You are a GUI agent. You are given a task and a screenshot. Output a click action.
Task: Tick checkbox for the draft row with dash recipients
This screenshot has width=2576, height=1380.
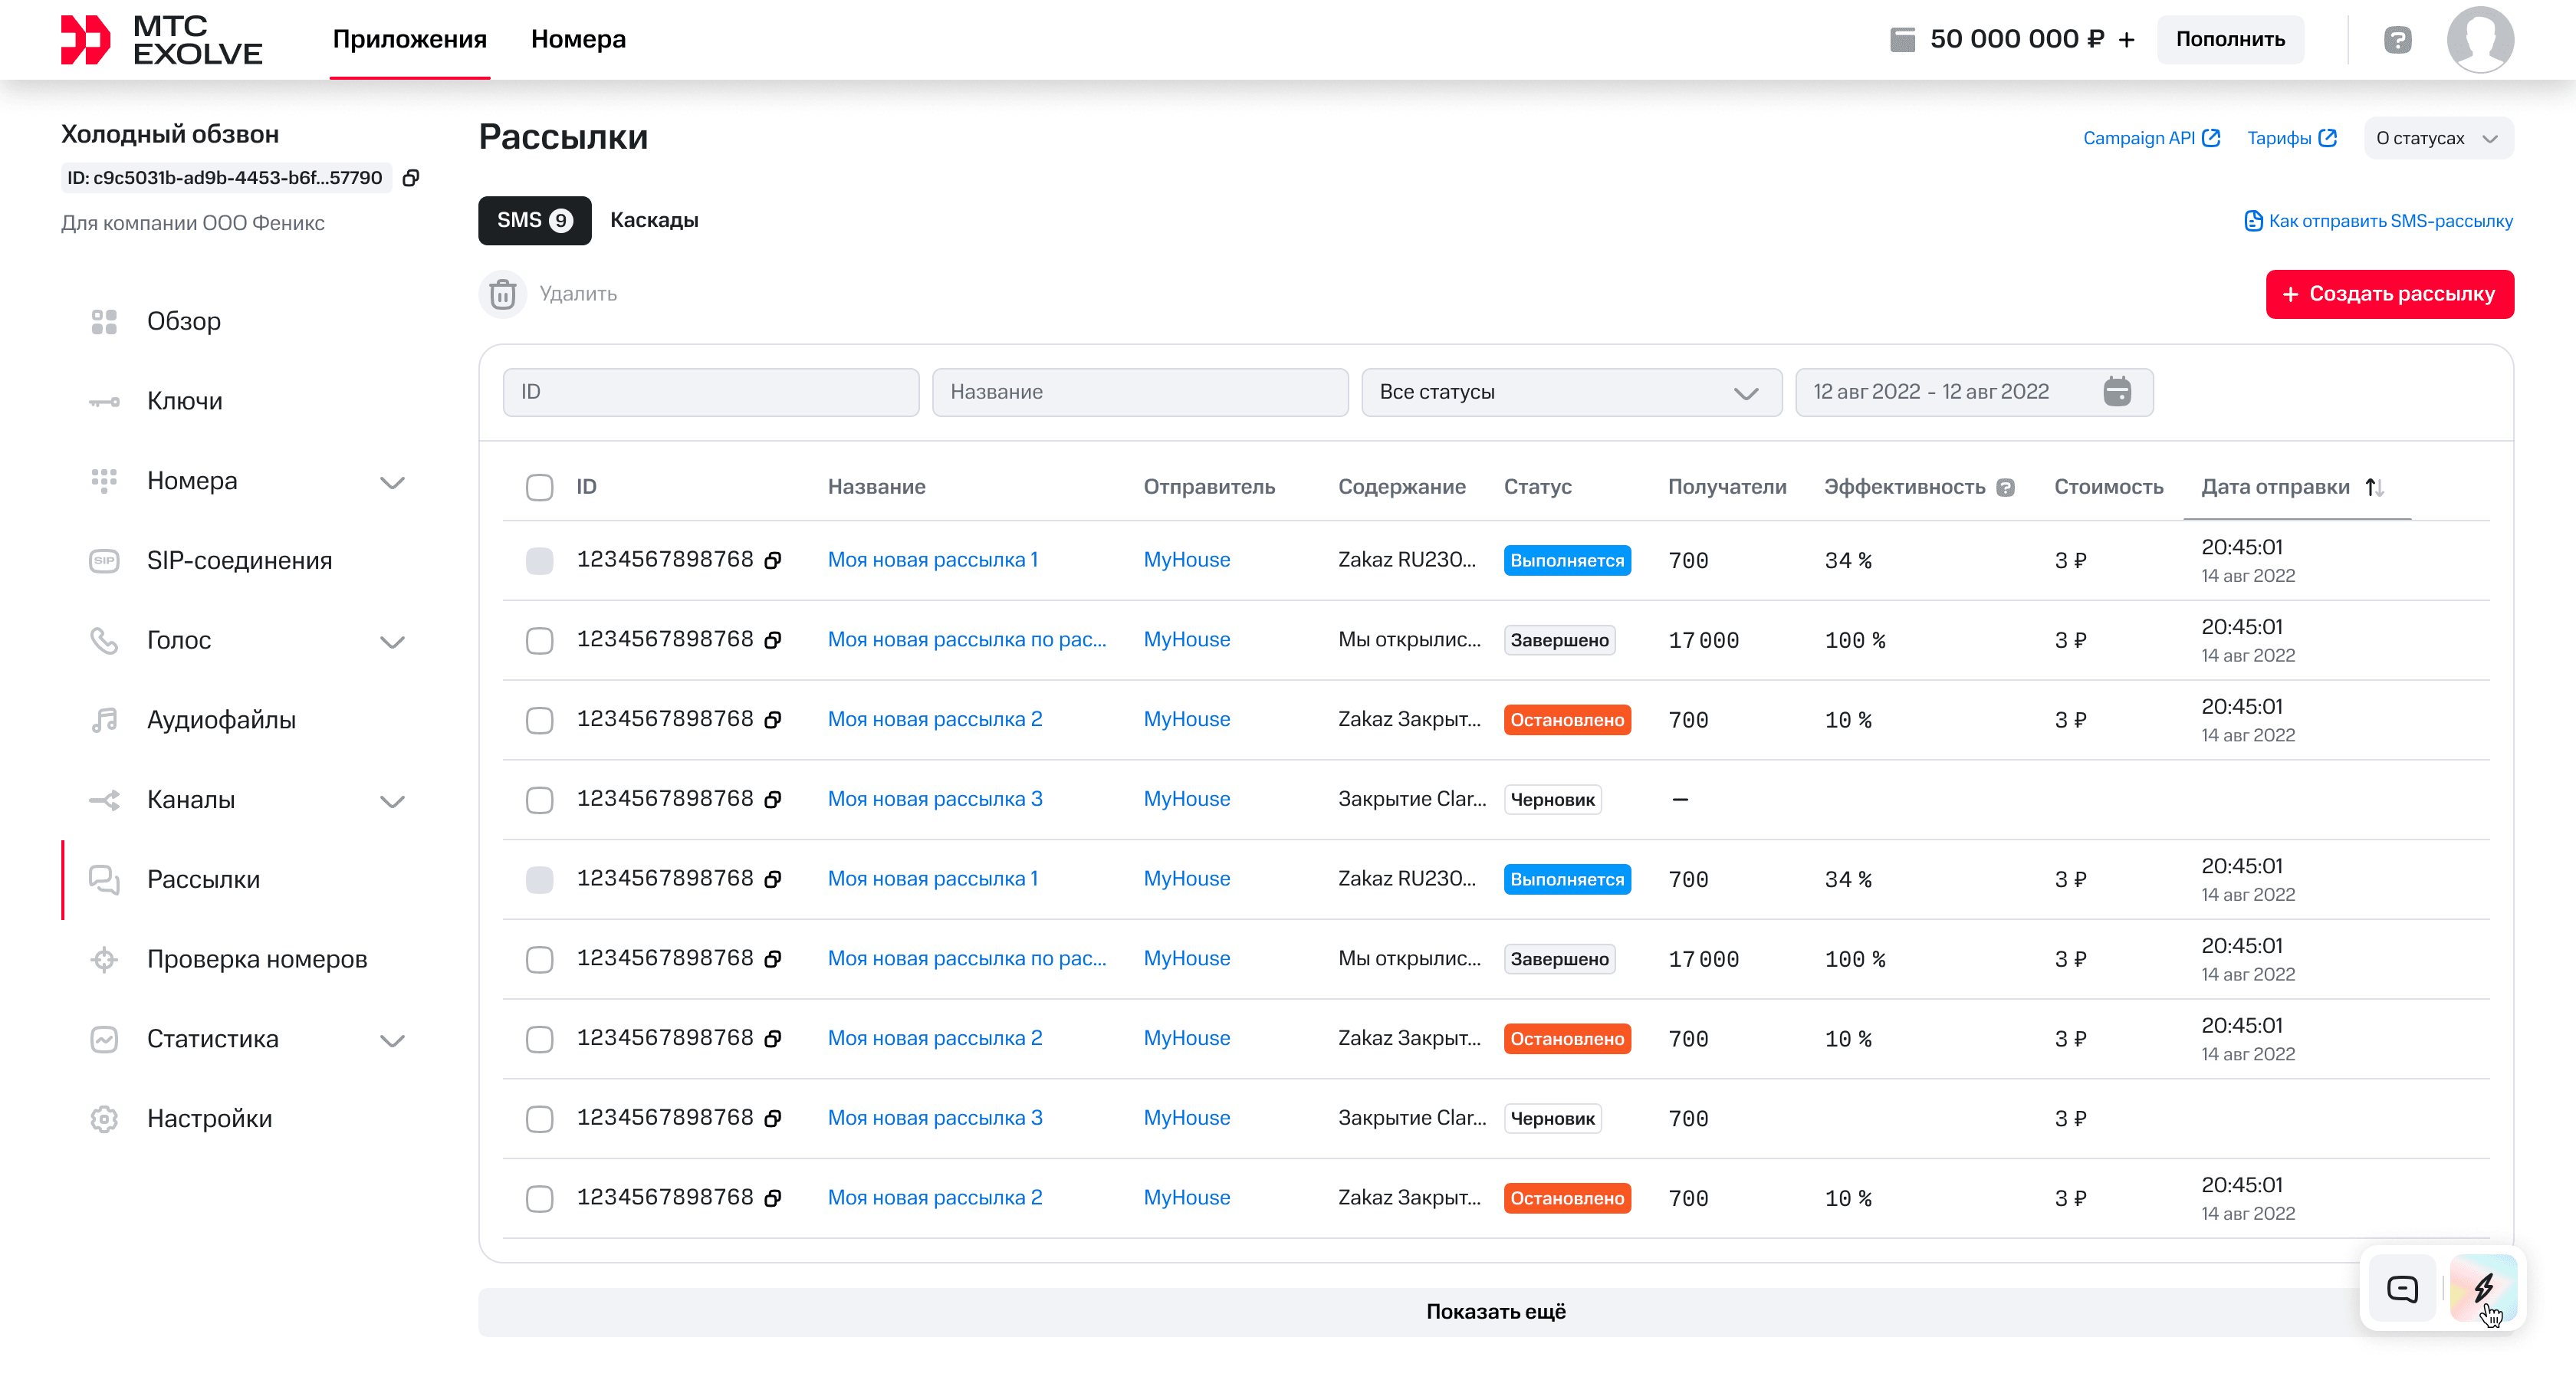[x=539, y=799]
